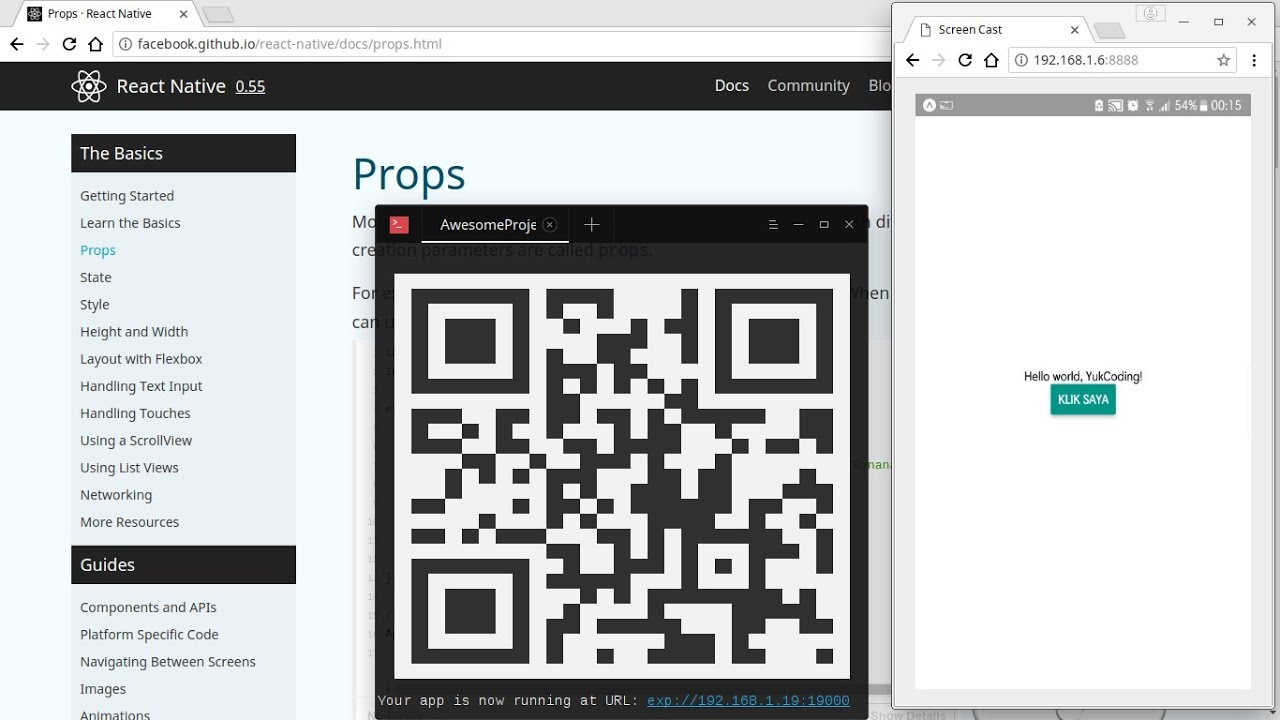
Task: Open Getting Started in sidebar
Action: (x=127, y=196)
